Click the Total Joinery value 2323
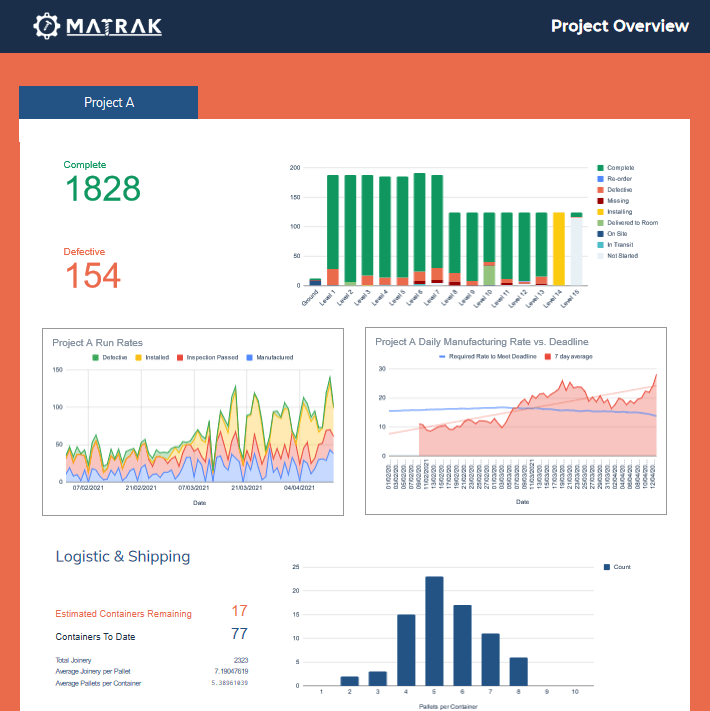This screenshot has width=710, height=711. pyautogui.click(x=241, y=660)
